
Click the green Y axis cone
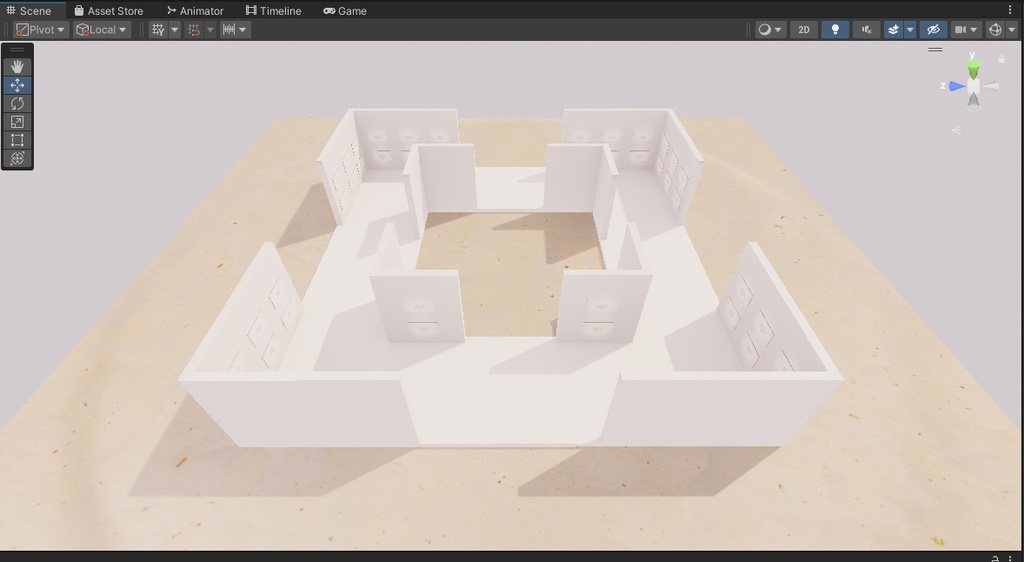point(973,70)
